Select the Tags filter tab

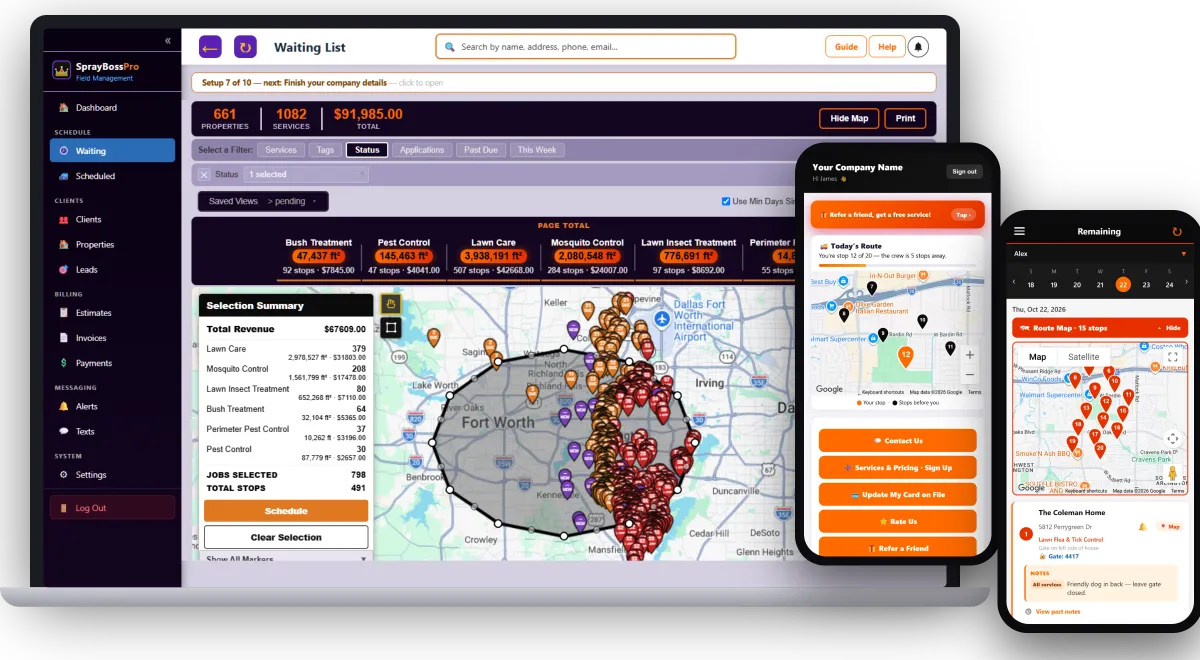325,150
